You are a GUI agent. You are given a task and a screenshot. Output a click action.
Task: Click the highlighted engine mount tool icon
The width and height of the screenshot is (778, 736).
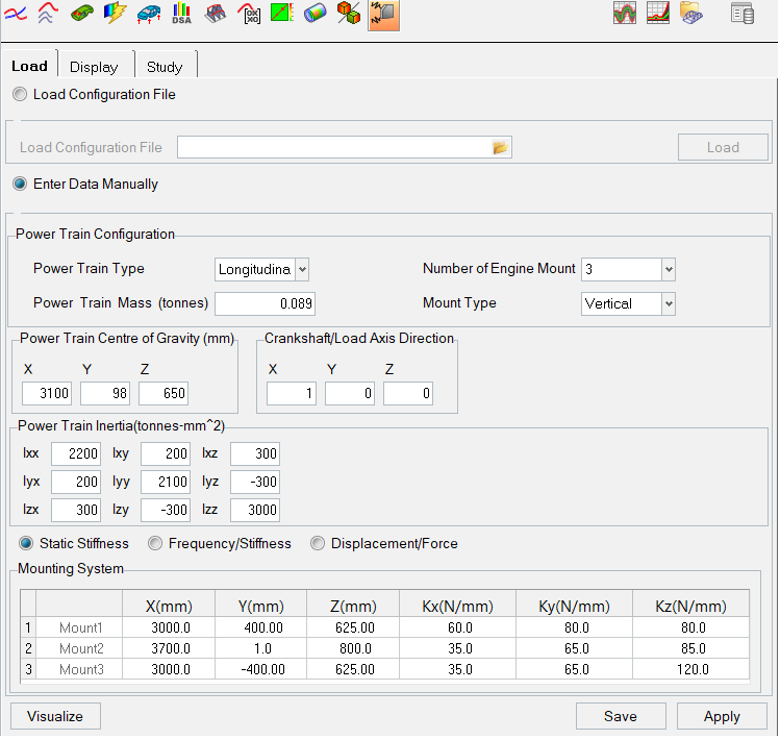point(382,14)
